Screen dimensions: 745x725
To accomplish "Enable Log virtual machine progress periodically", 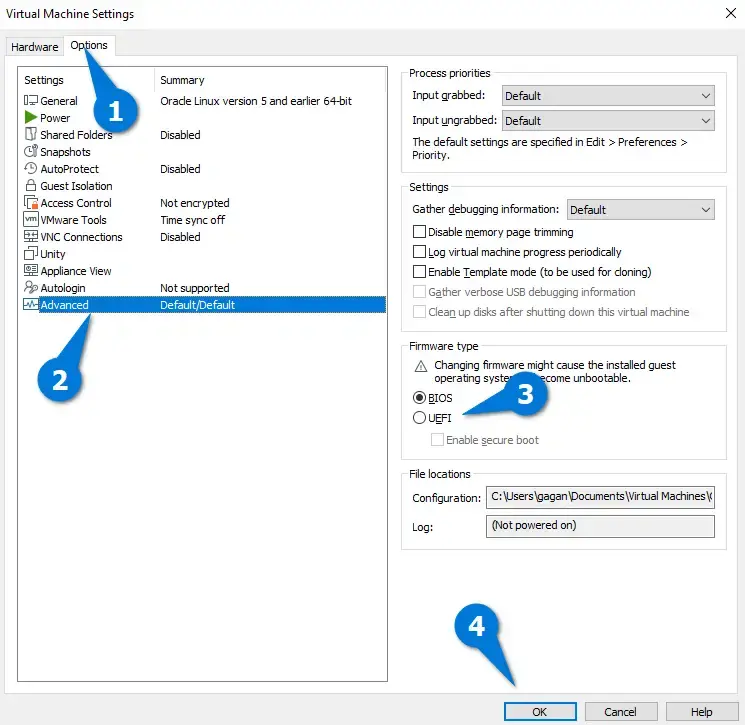I will point(419,252).
